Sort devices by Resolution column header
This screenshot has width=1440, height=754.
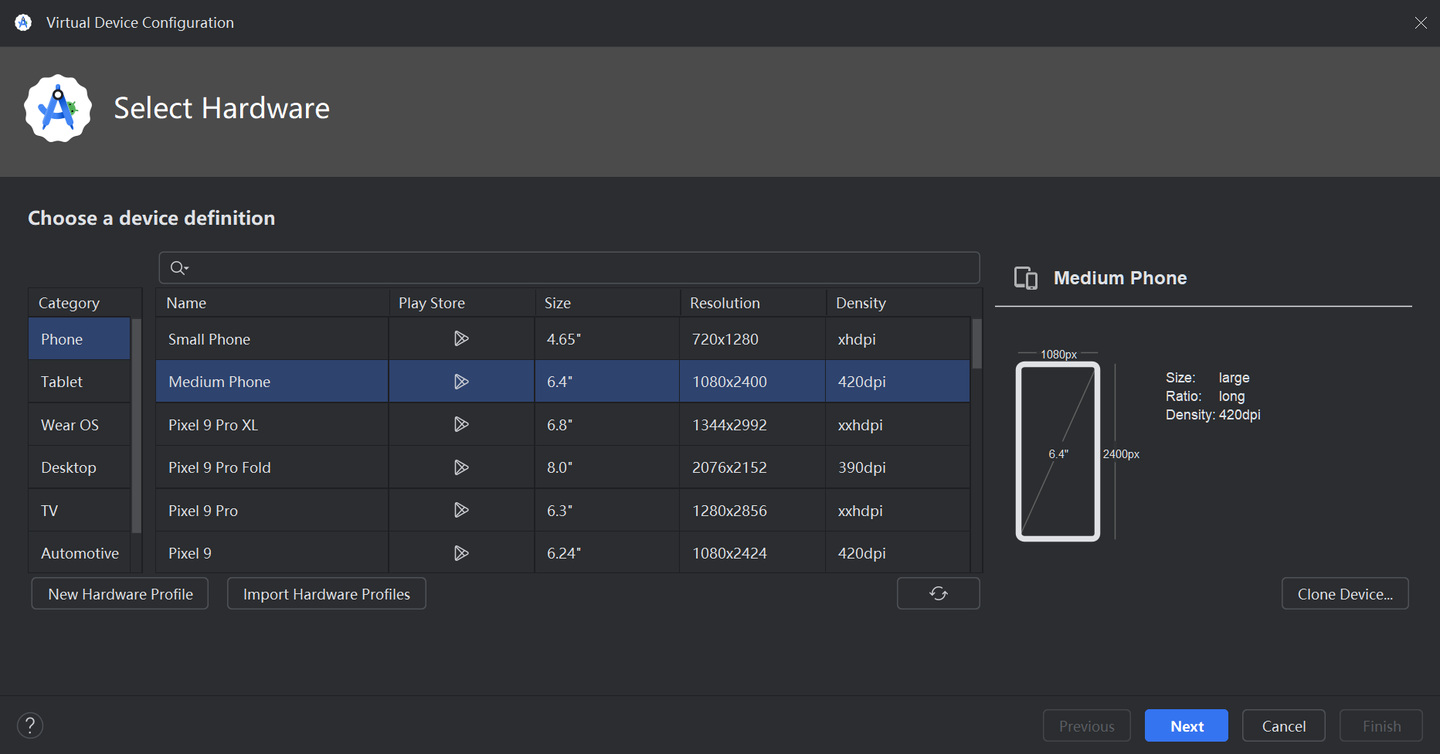pos(725,303)
